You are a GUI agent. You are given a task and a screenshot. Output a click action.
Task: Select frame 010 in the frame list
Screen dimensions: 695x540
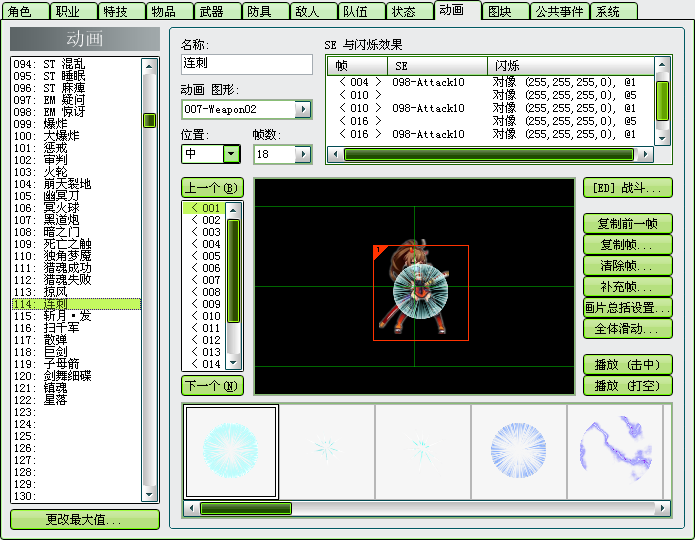(x=204, y=316)
